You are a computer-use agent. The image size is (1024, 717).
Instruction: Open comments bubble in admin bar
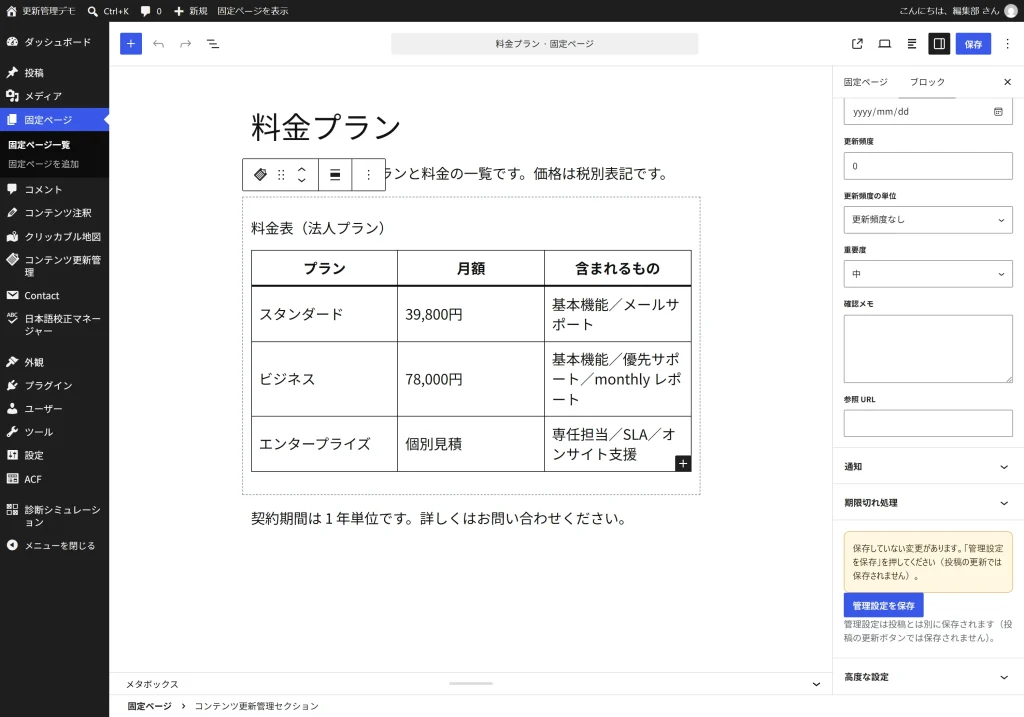(x=151, y=11)
